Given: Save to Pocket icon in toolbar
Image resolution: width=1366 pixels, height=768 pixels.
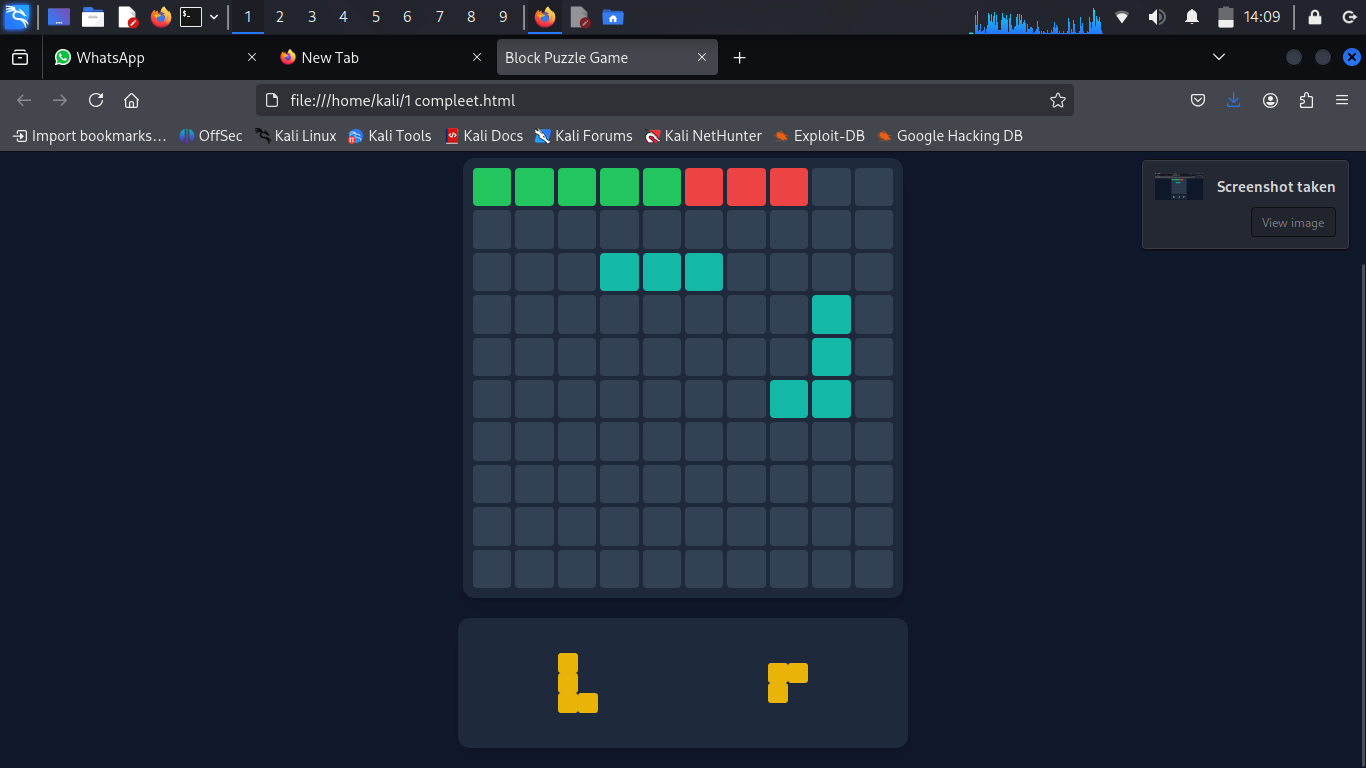Looking at the screenshot, I should (x=1197, y=100).
